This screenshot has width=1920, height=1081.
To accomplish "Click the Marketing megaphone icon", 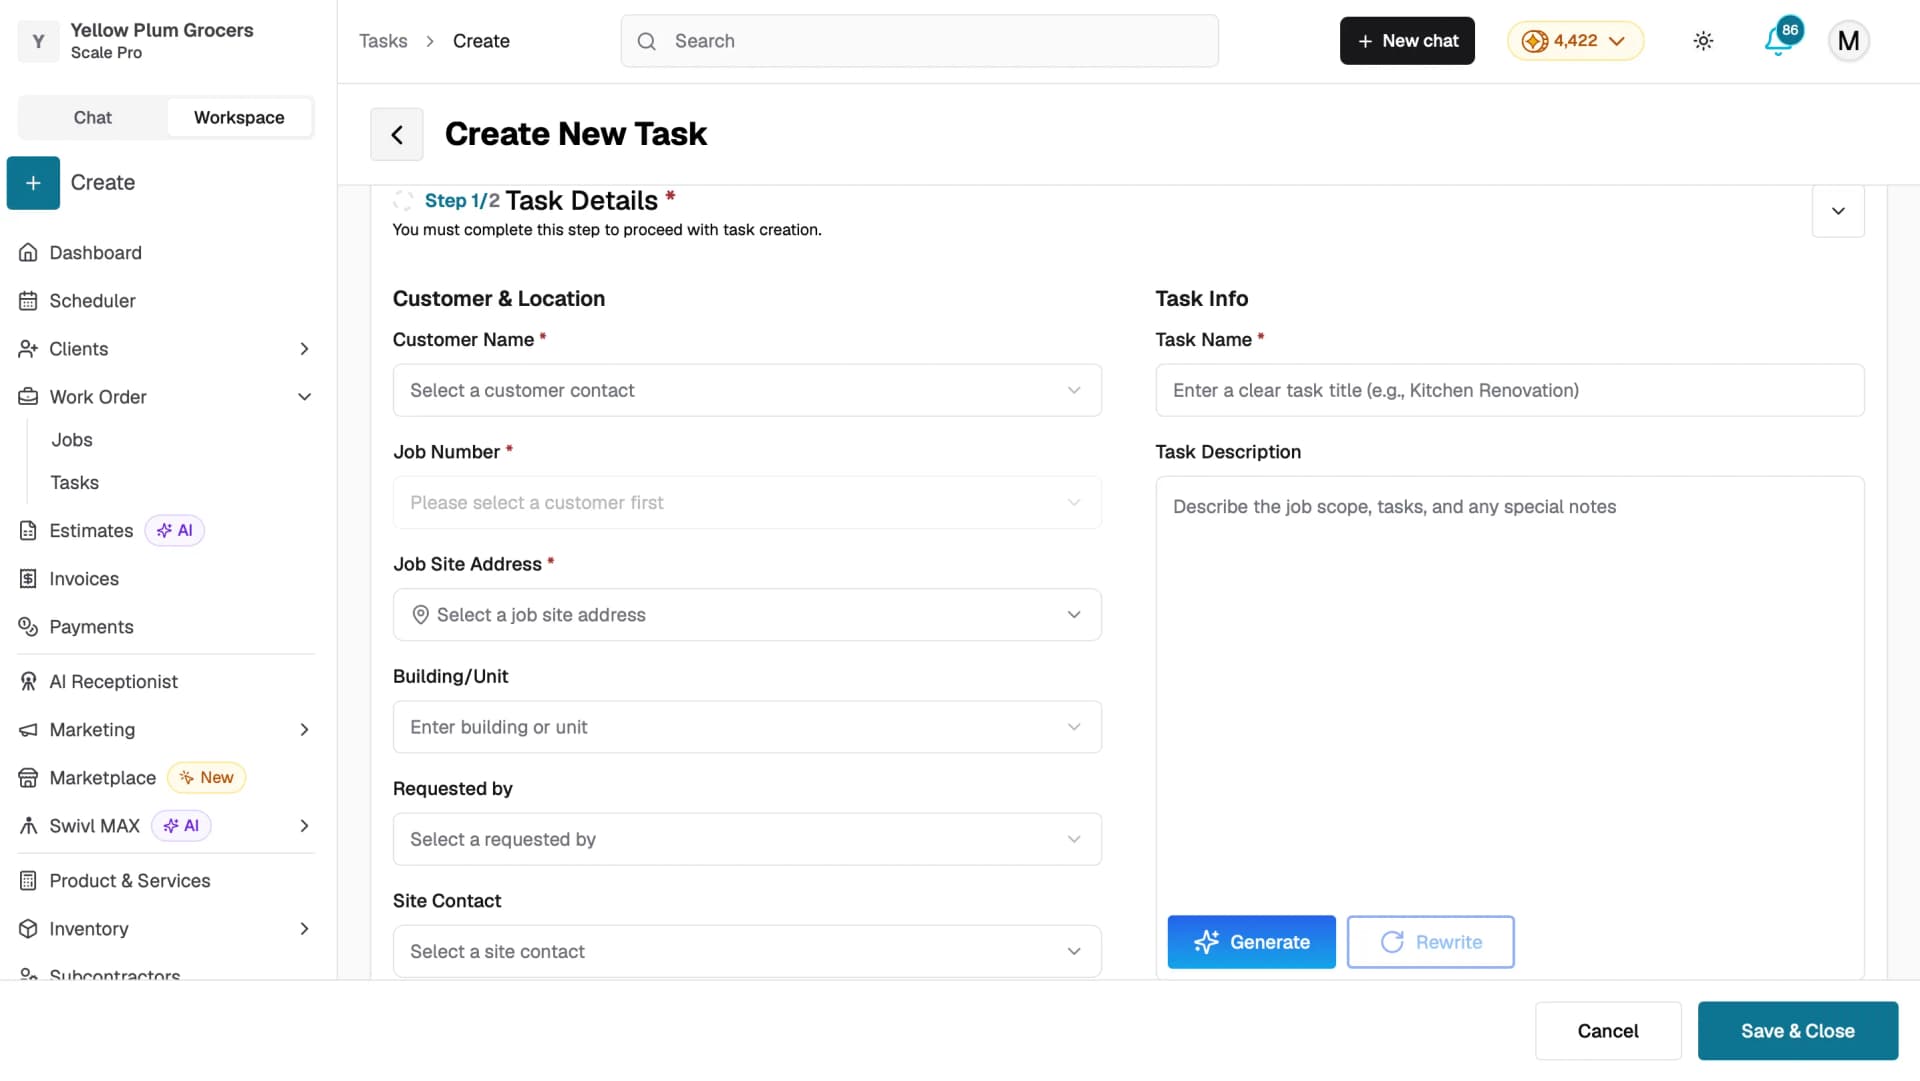I will pos(28,730).
